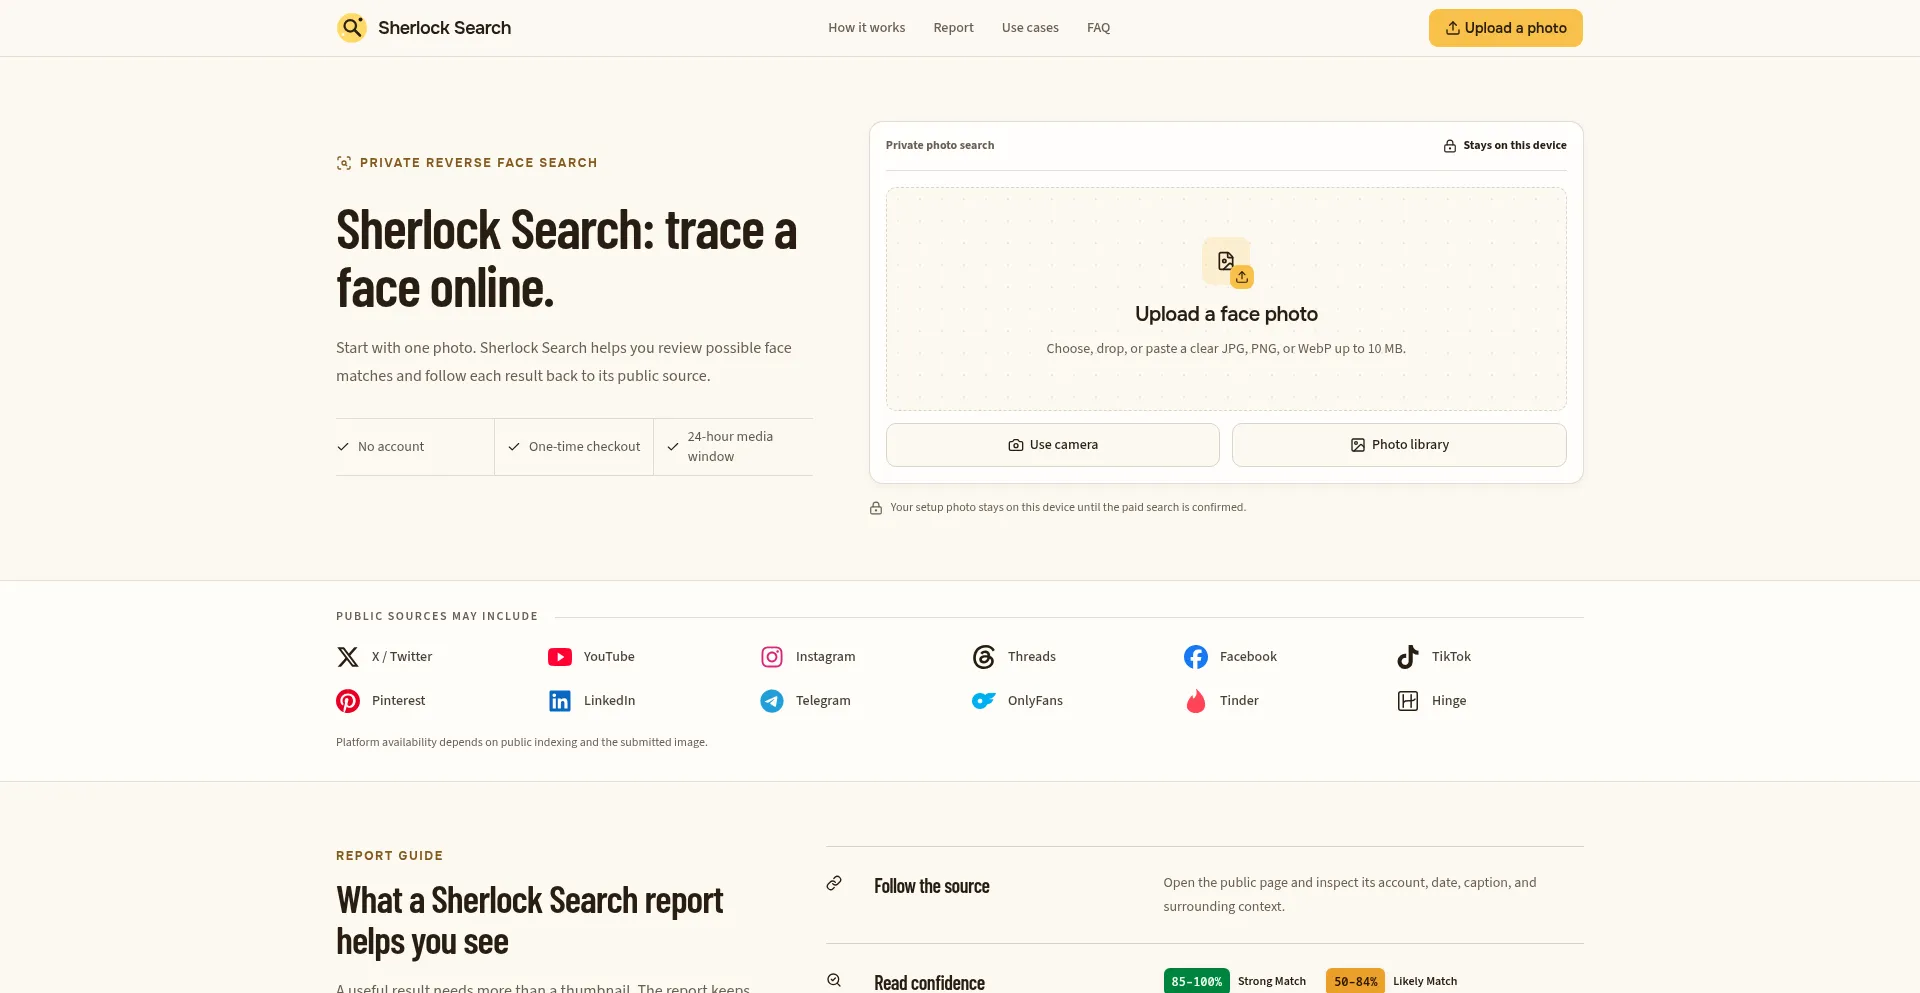1920x993 pixels.
Task: Click the Strong Match label
Action: click(x=1272, y=981)
